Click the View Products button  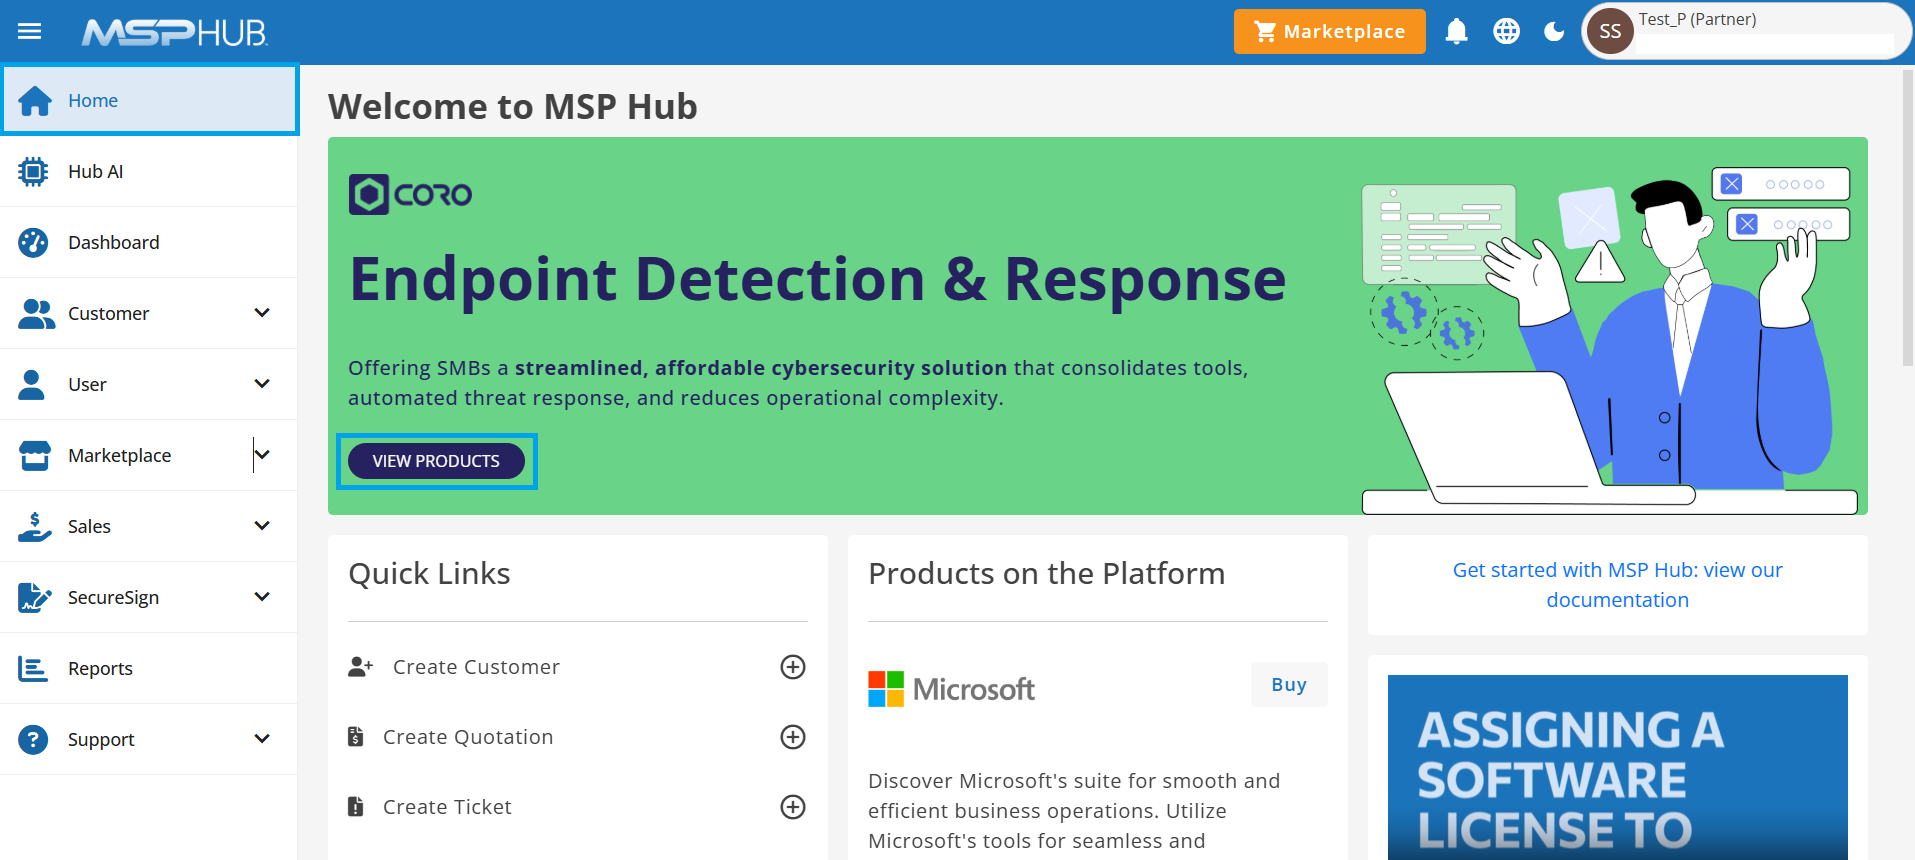click(x=436, y=461)
